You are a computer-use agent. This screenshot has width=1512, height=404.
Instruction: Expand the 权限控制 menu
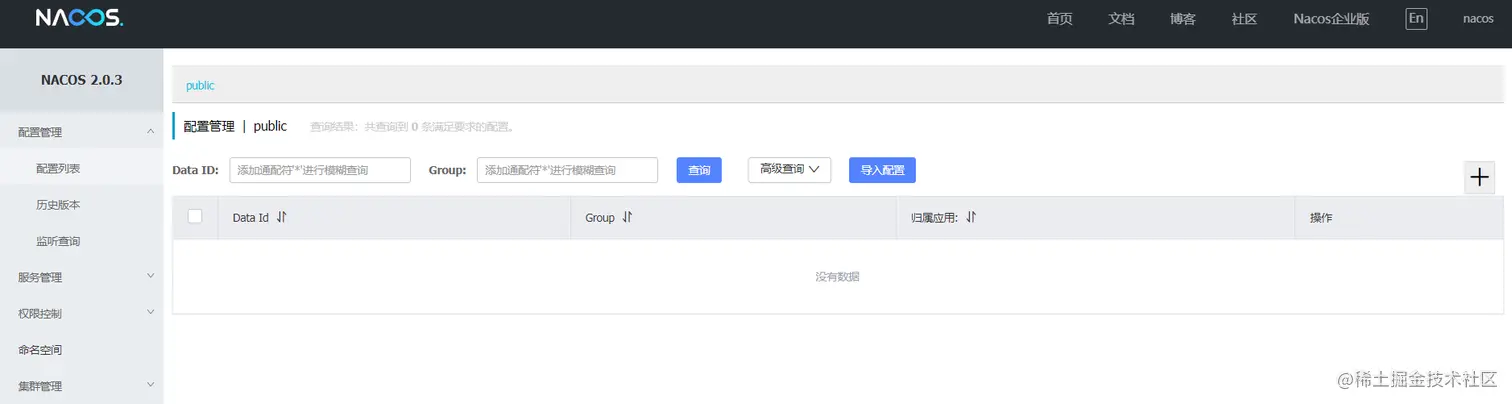click(x=81, y=313)
